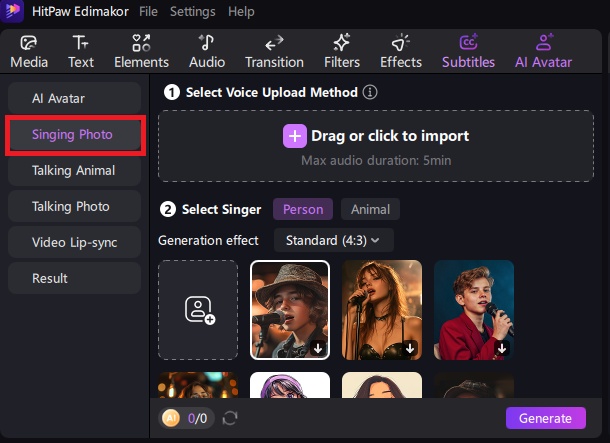
Task: Open the Audio panel icon
Action: pos(207,43)
